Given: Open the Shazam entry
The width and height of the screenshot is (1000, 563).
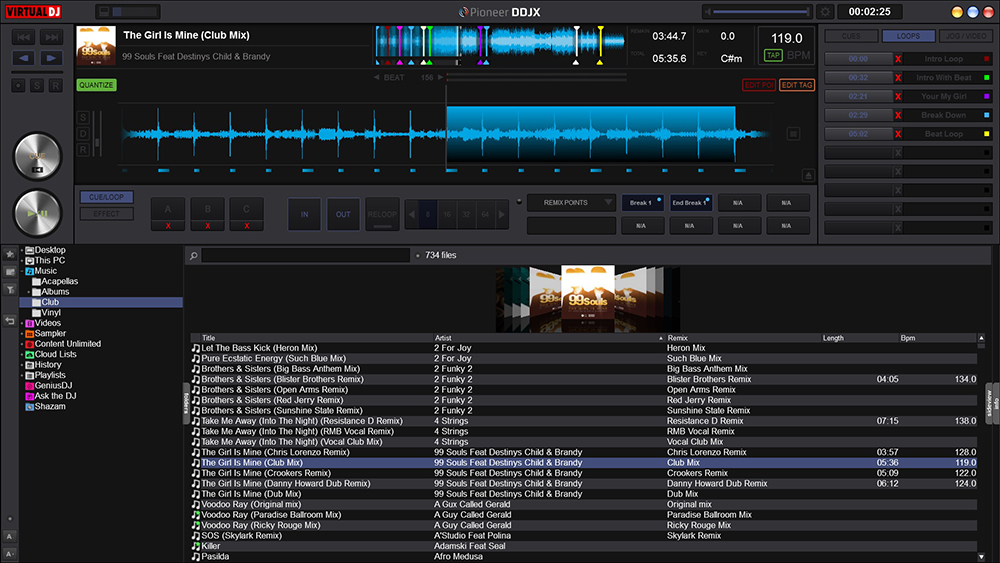Looking at the screenshot, I should tap(45, 406).
